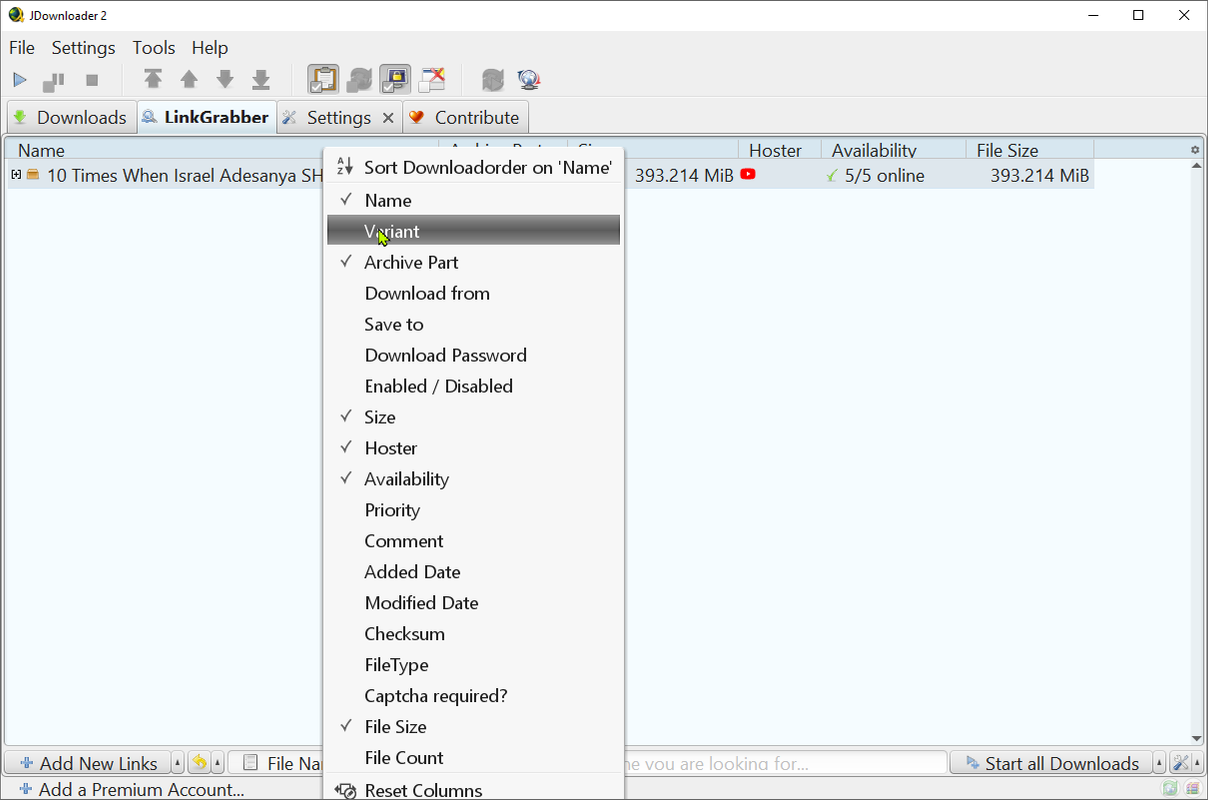Viewport: 1208px width, 800px height.
Task: Close the Settings tab with X
Action: [388, 118]
